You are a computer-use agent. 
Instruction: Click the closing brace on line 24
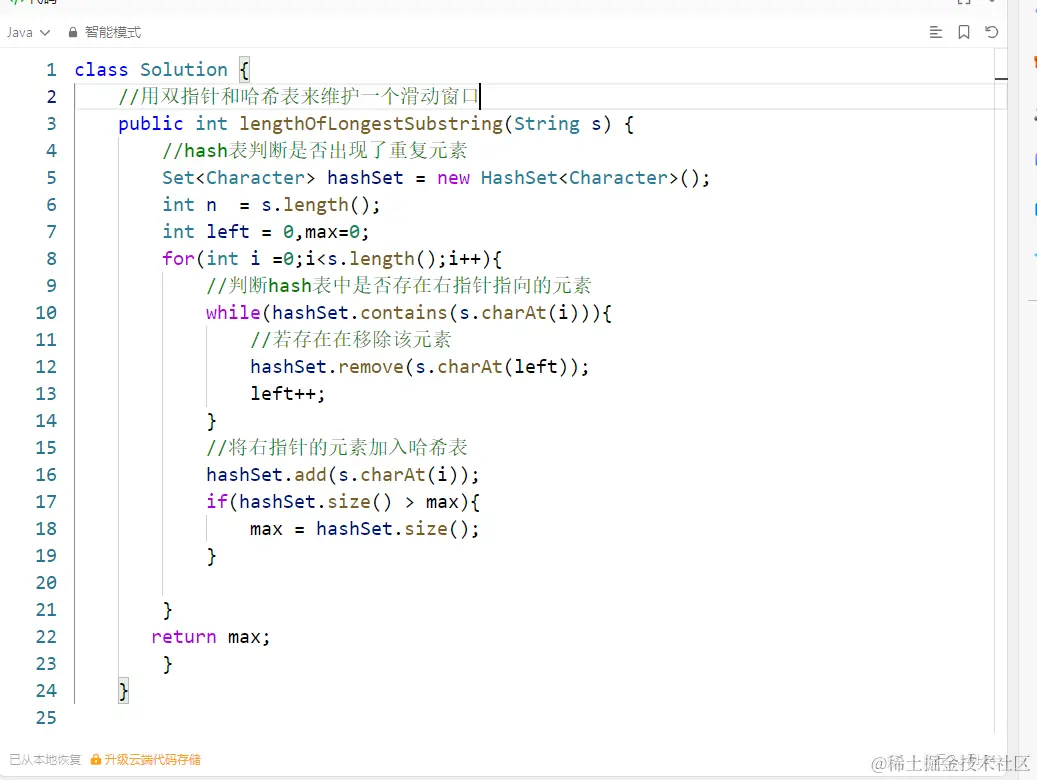[123, 691]
